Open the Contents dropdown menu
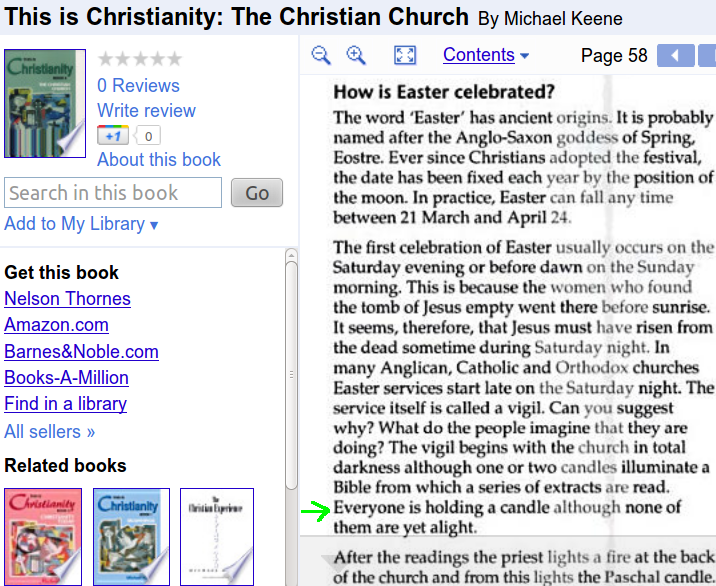Viewport: 716px width, 586px height. point(486,55)
